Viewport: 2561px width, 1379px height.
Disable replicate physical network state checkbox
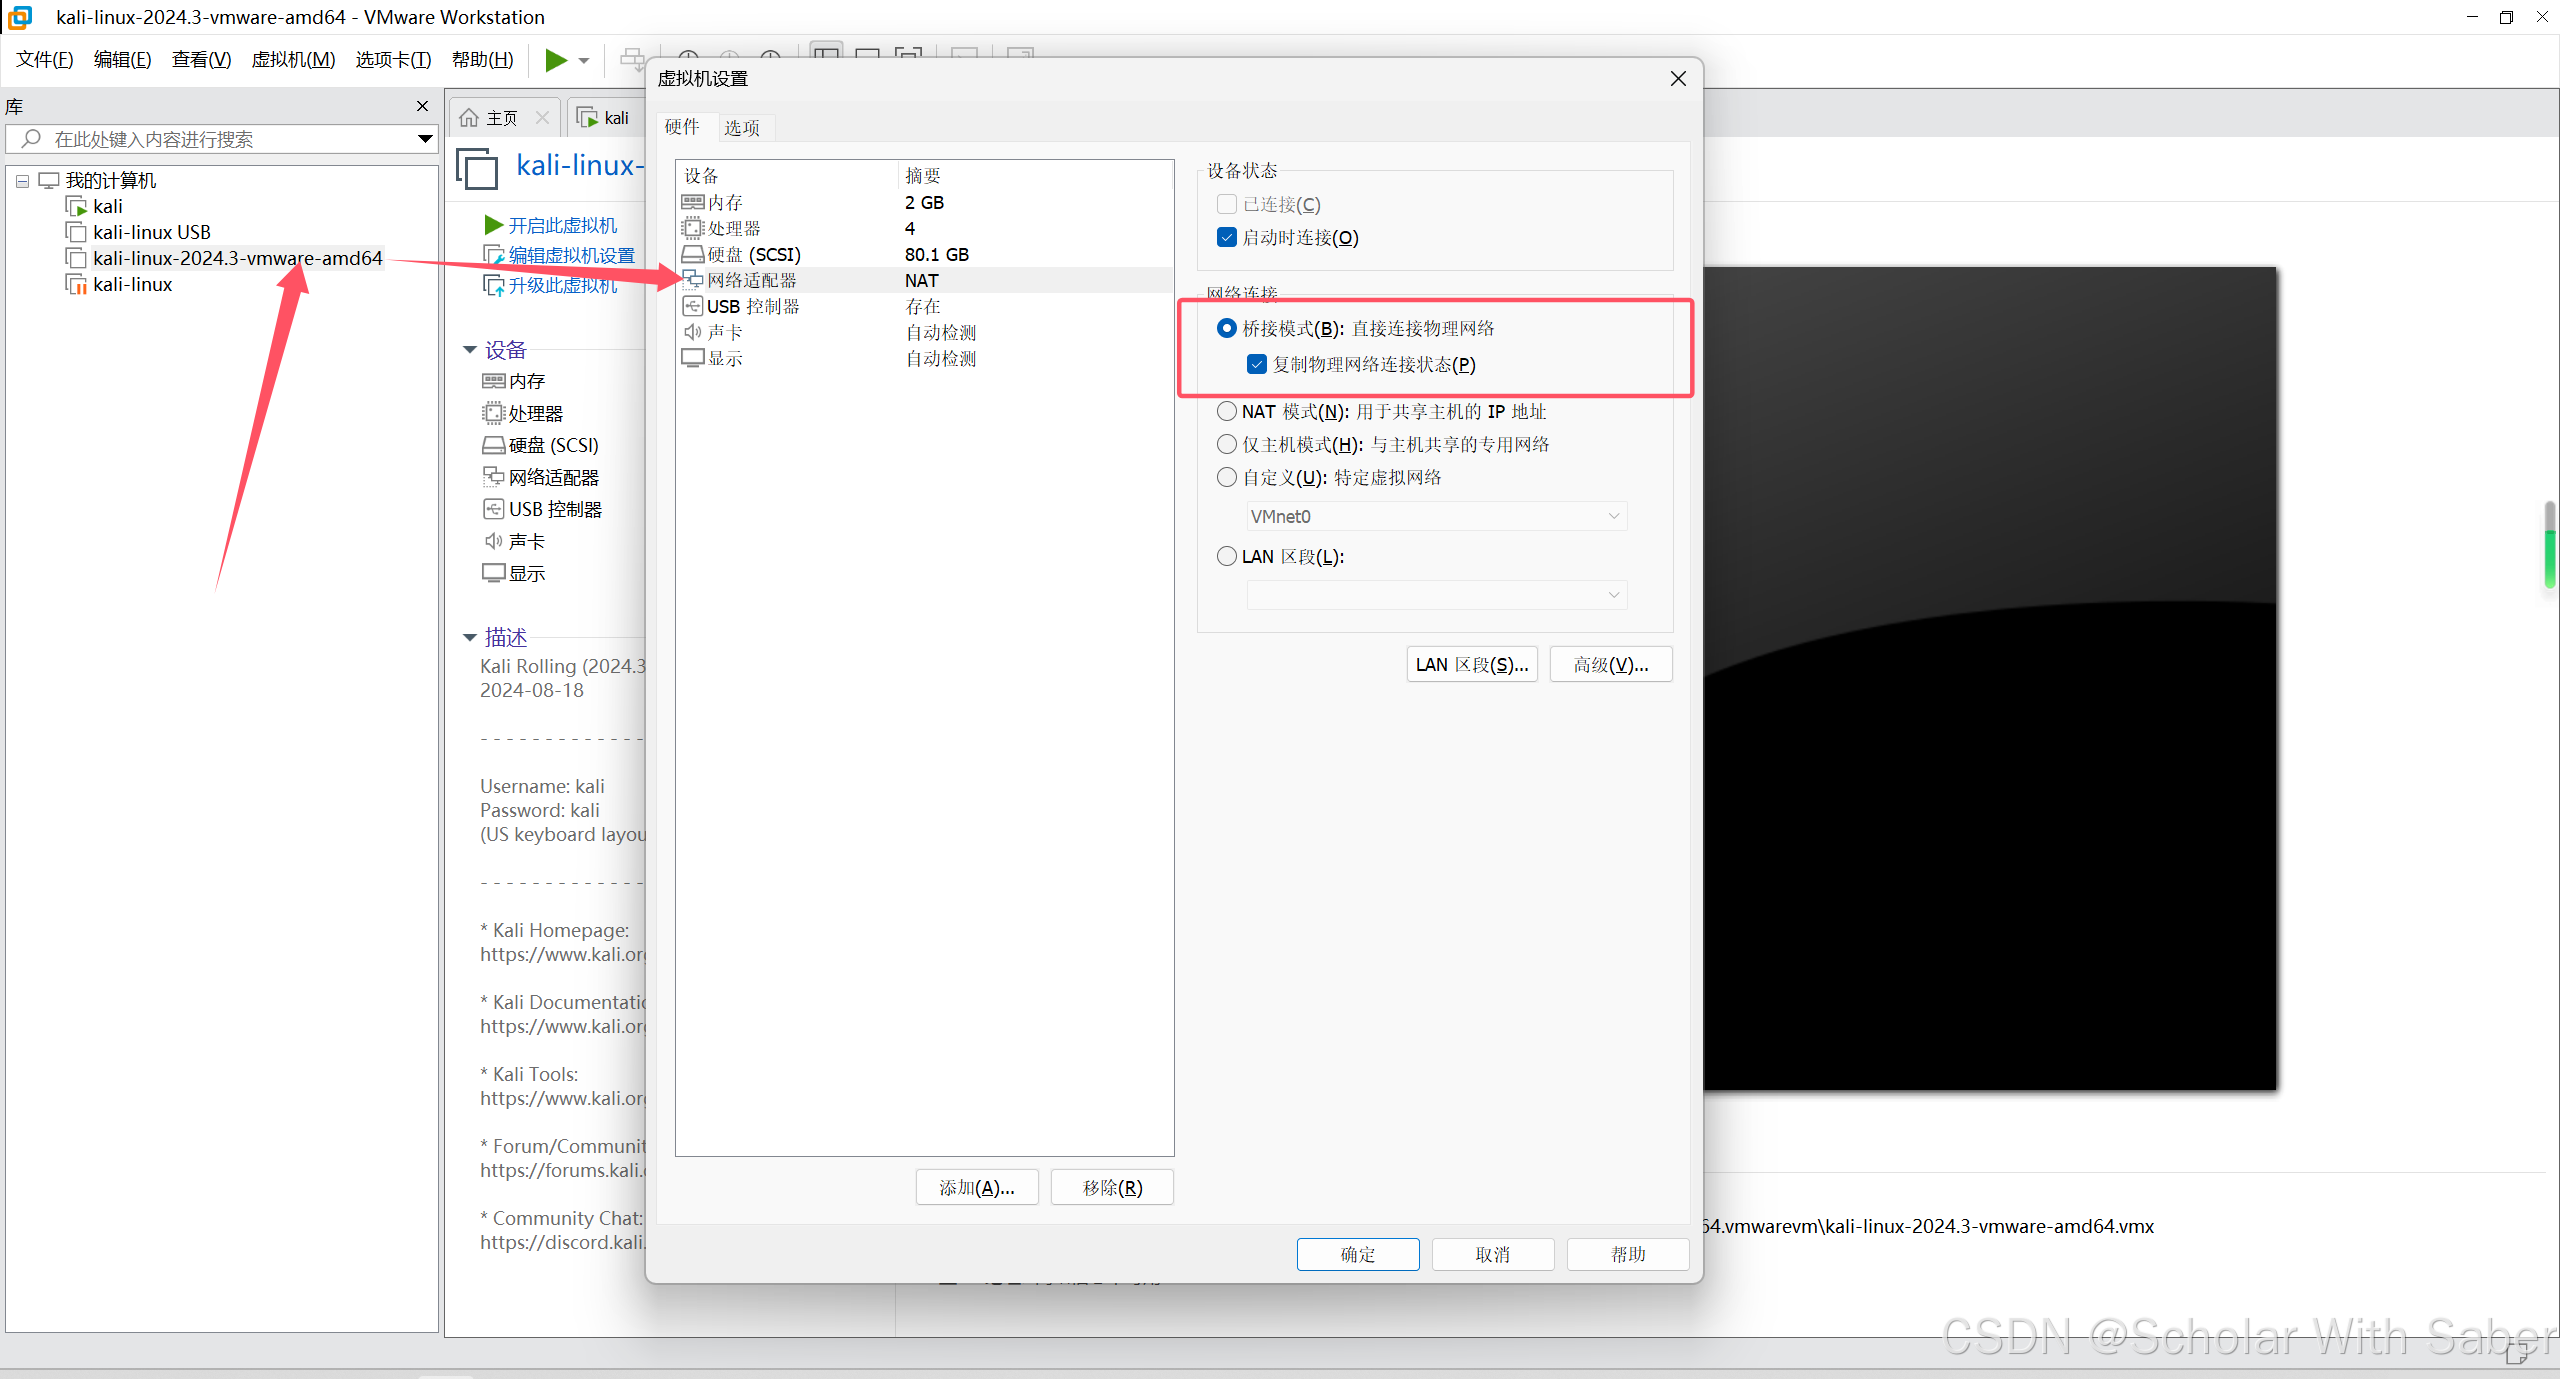pos(1257,364)
